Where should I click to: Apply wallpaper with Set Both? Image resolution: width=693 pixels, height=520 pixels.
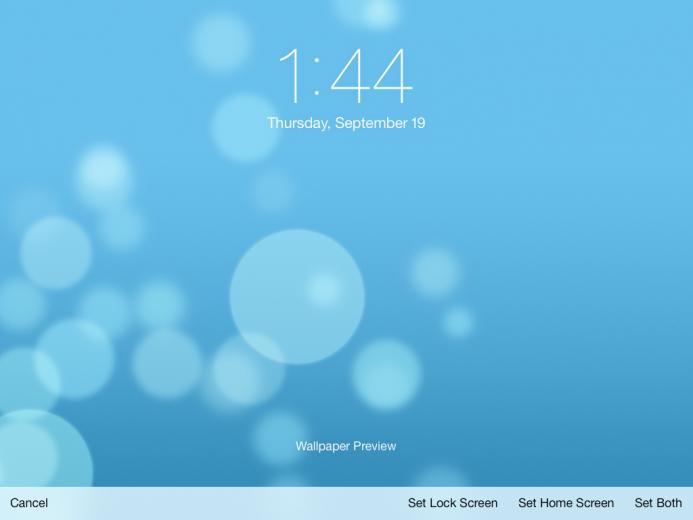click(x=658, y=503)
